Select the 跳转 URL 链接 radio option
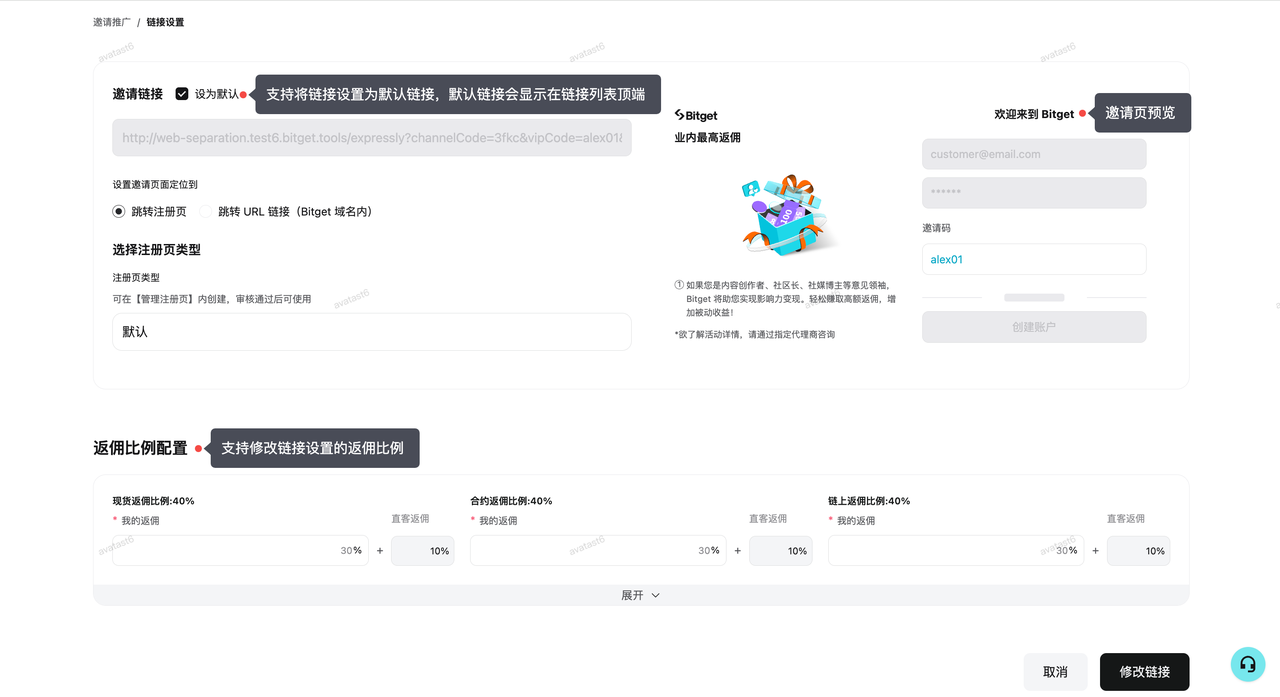 (206, 211)
